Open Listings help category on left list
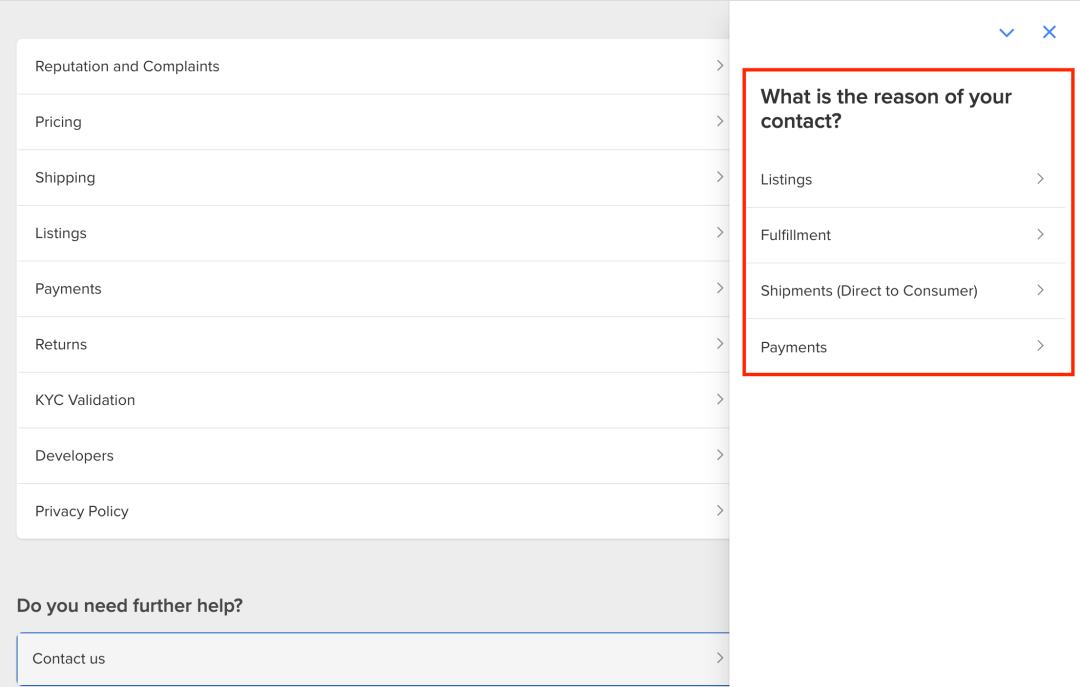This screenshot has width=1080, height=687. [61, 233]
